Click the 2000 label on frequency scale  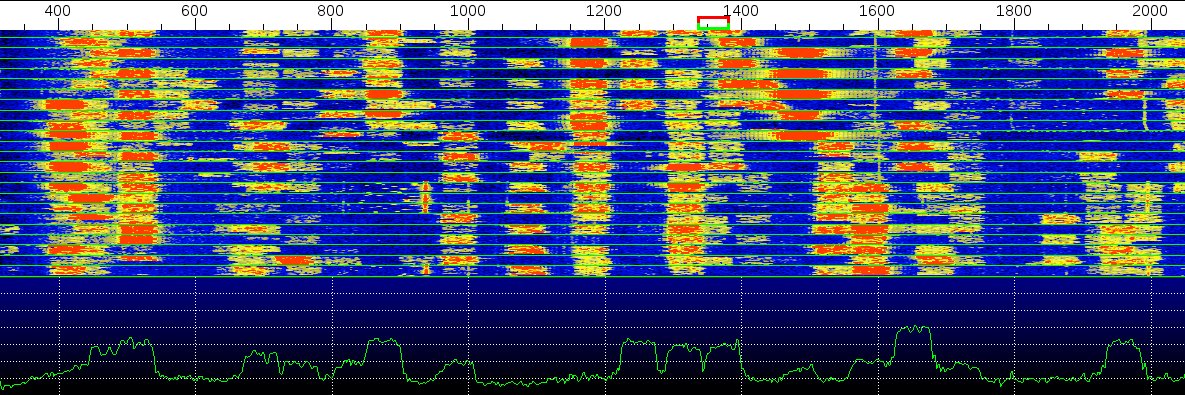coord(1150,11)
